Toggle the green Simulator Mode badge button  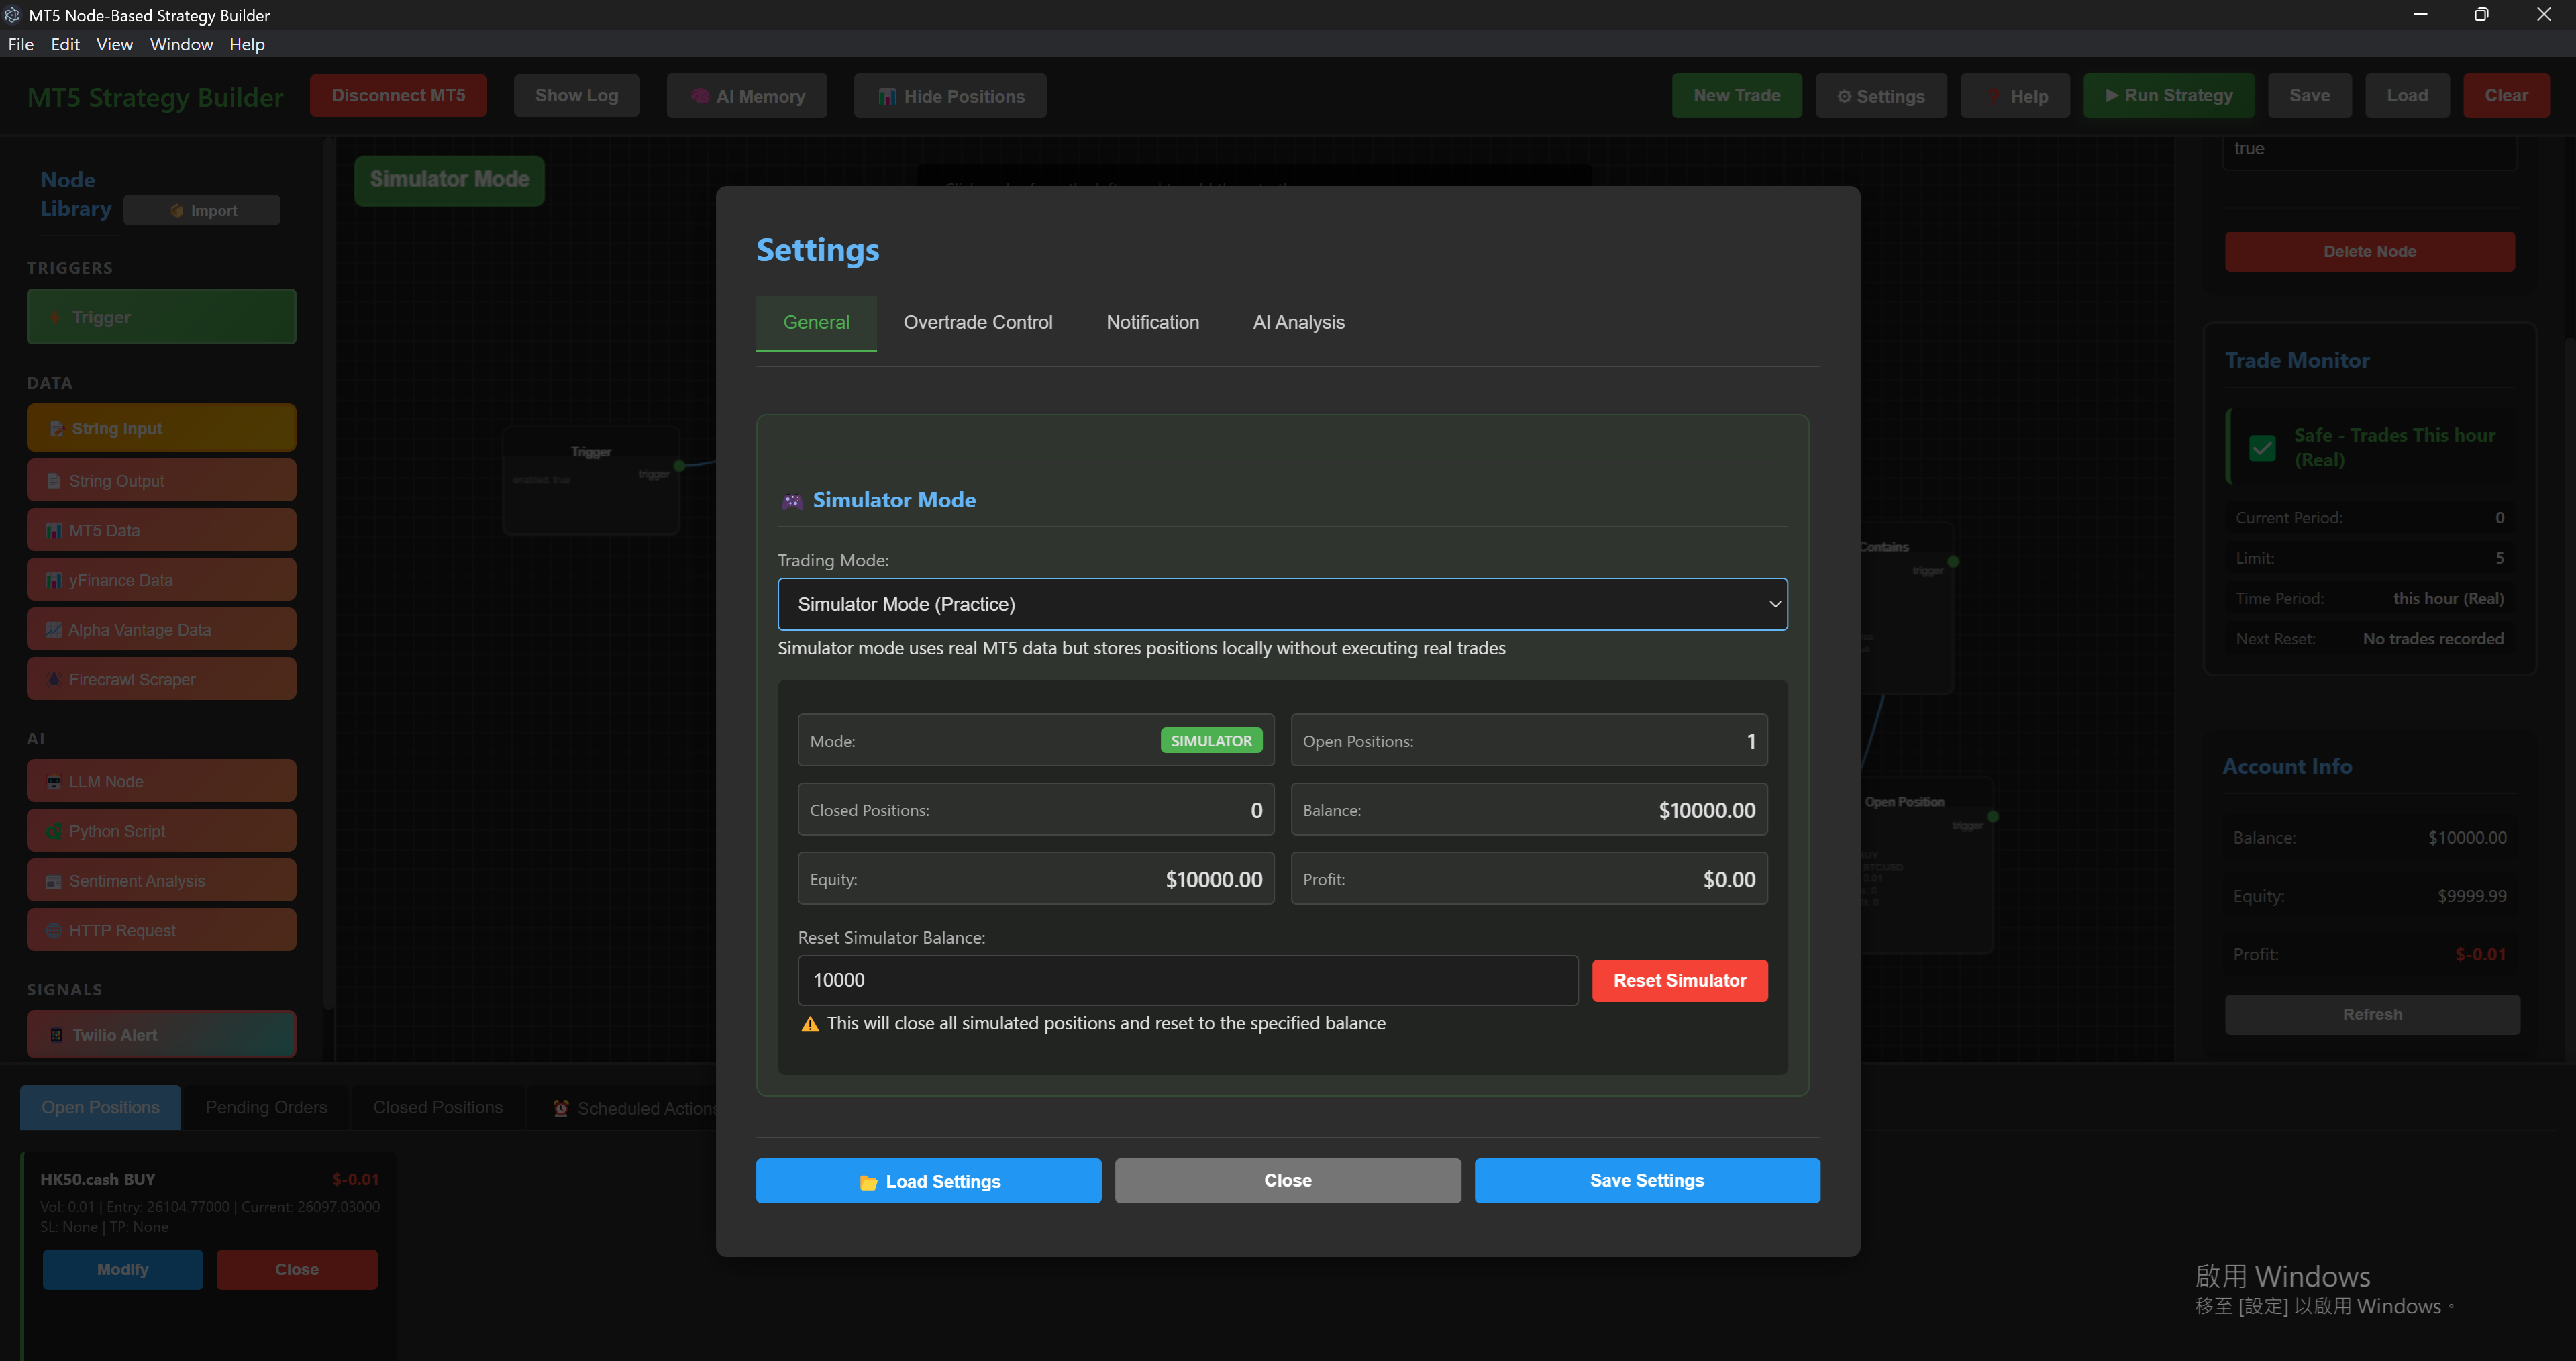click(449, 180)
